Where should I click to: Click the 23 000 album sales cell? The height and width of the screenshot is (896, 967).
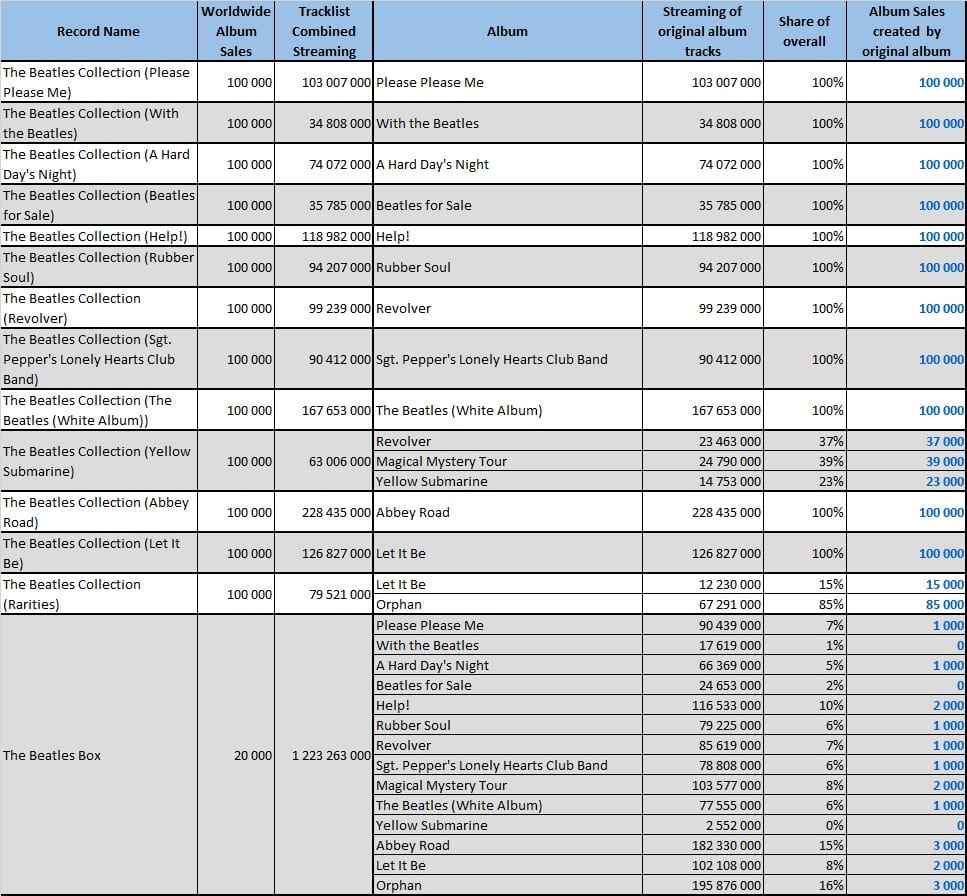(x=906, y=481)
